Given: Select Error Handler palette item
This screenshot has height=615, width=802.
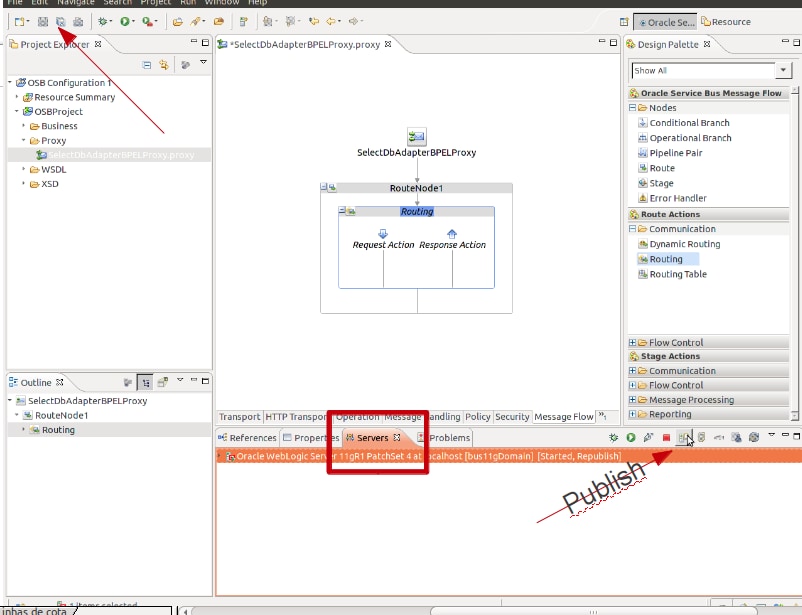Looking at the screenshot, I should coord(672,198).
